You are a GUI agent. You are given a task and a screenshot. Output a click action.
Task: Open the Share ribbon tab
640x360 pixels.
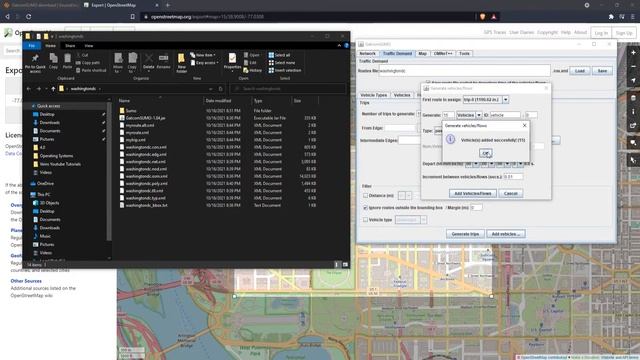coord(70,46)
